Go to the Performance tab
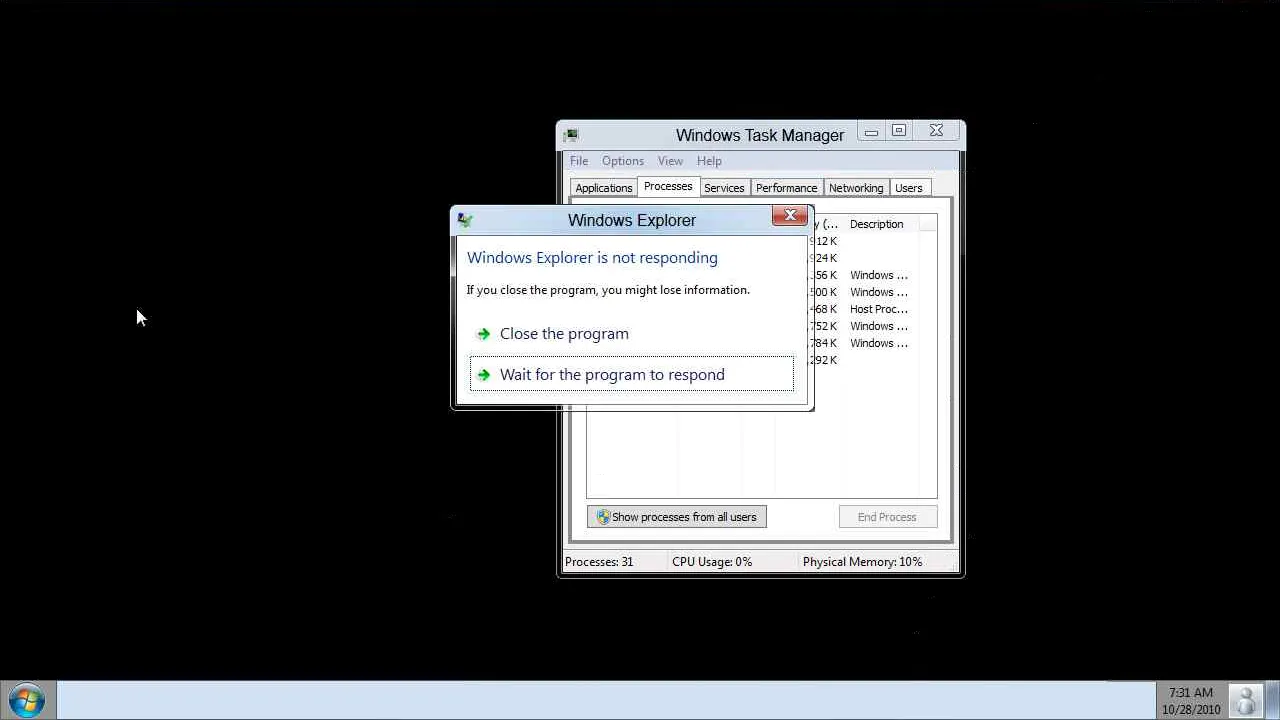Screen dimensions: 1280x720 click(787, 188)
